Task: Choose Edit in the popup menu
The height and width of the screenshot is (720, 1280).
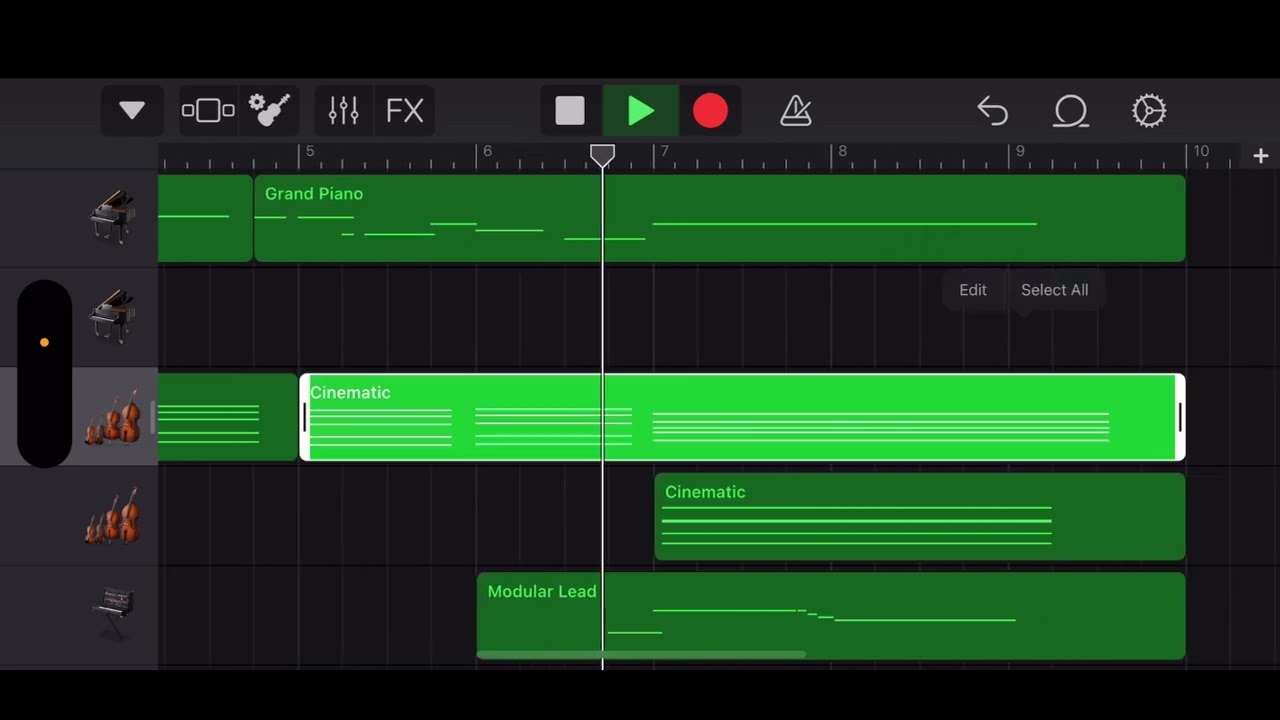Action: 973,290
